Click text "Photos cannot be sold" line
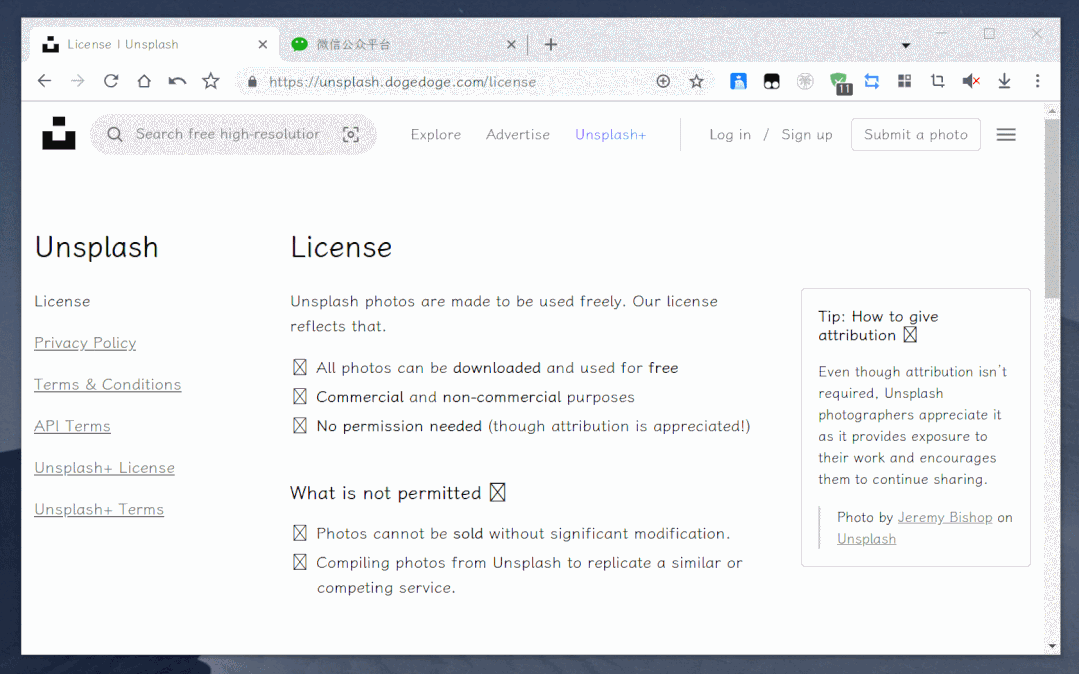This screenshot has width=1079, height=674. coord(523,534)
